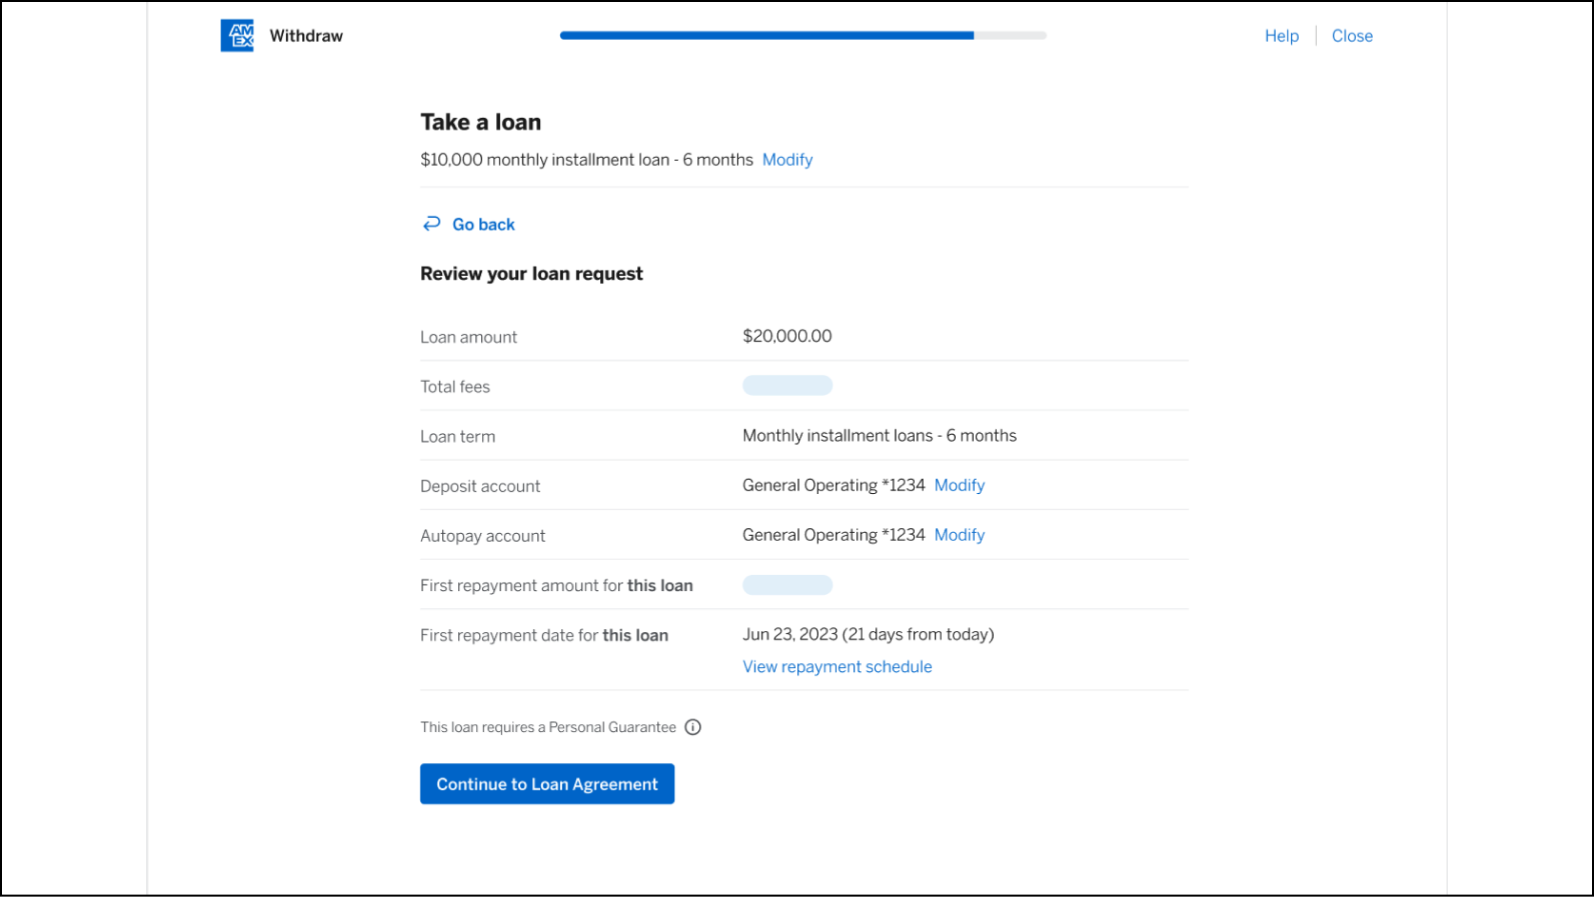
Task: Click the Total fees loading placeholder
Action: [787, 386]
